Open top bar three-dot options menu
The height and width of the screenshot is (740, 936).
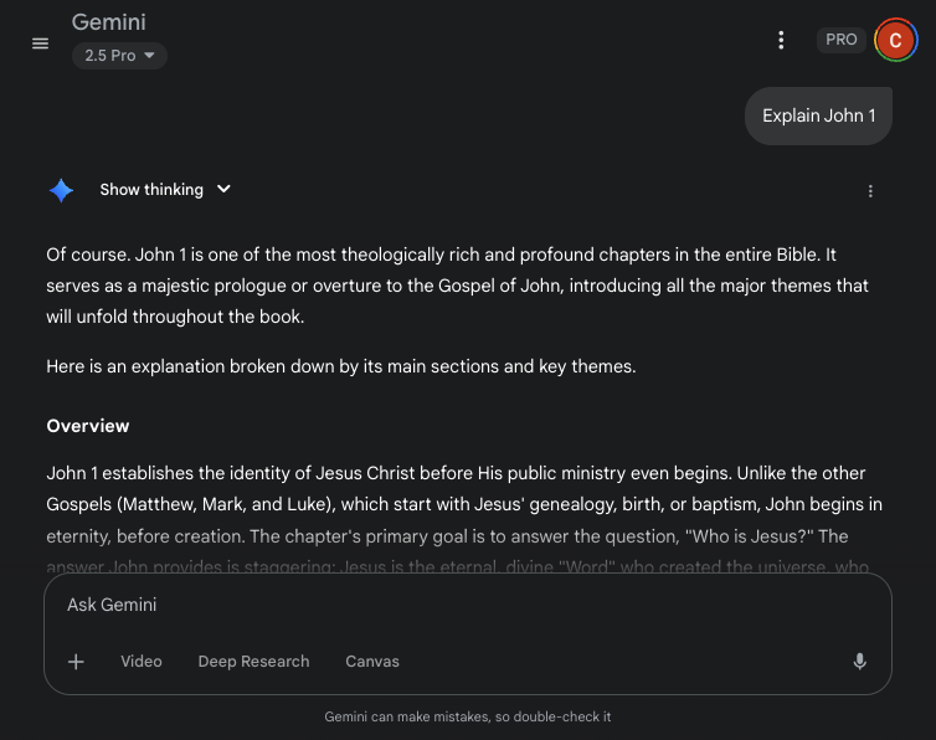tap(781, 40)
